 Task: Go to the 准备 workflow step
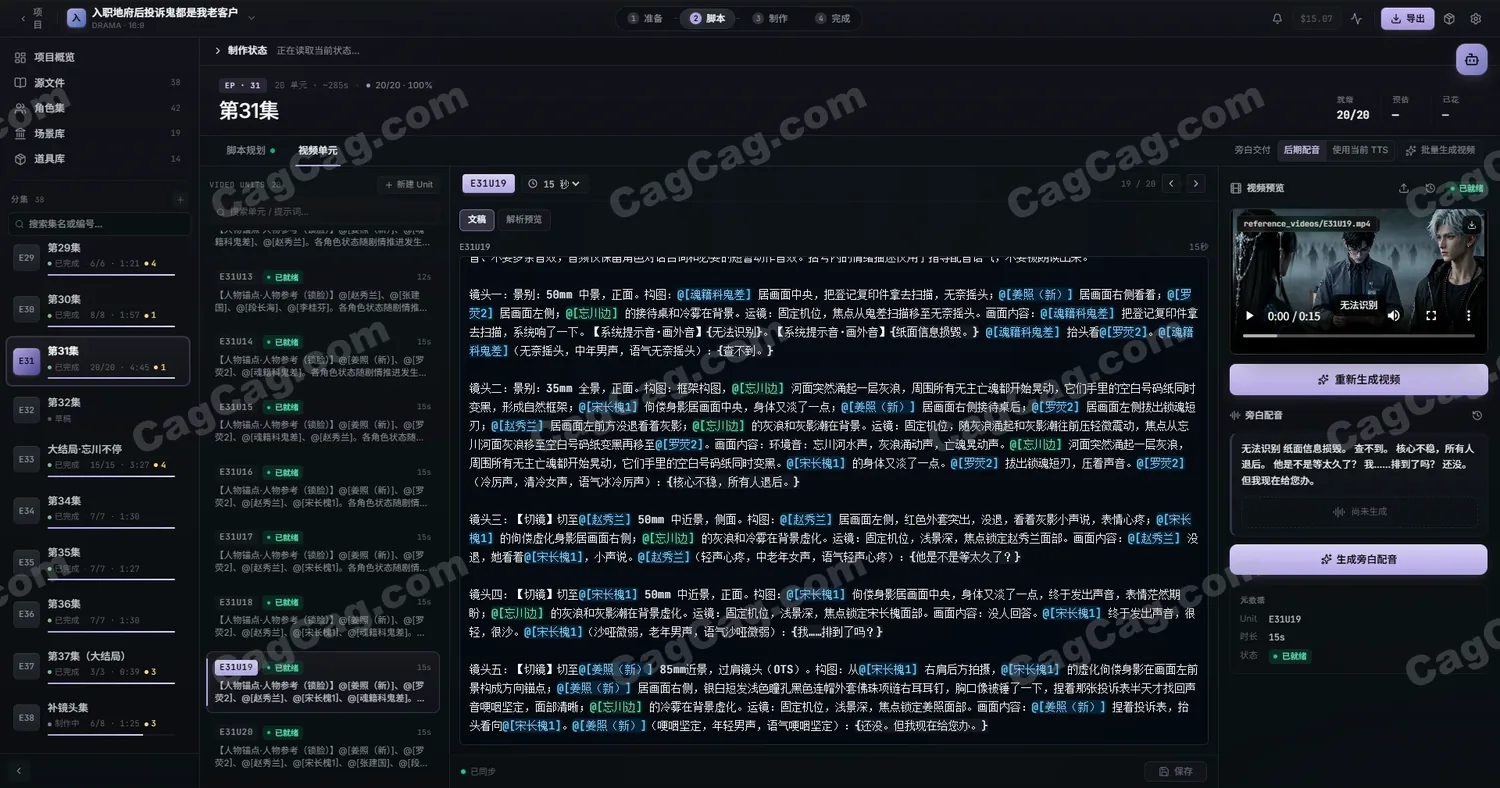(645, 18)
